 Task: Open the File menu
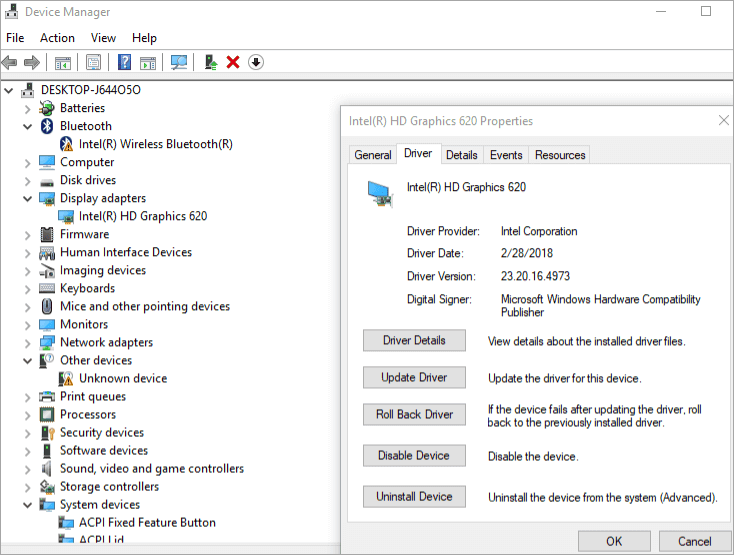click(15, 38)
